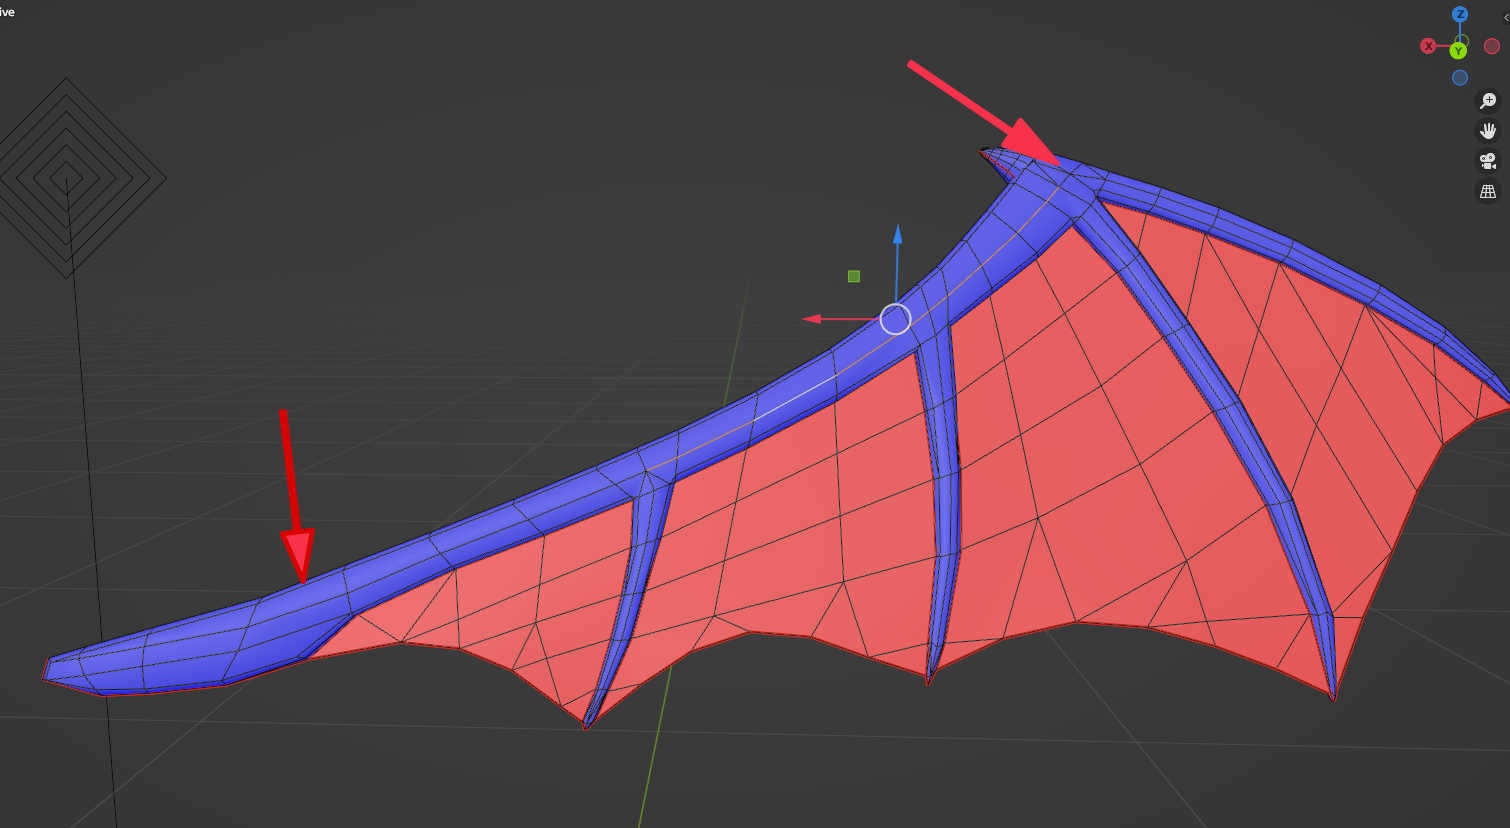Click the dark blue sphere below the gizmo
Viewport: 1510px width, 828px height.
(1459, 77)
